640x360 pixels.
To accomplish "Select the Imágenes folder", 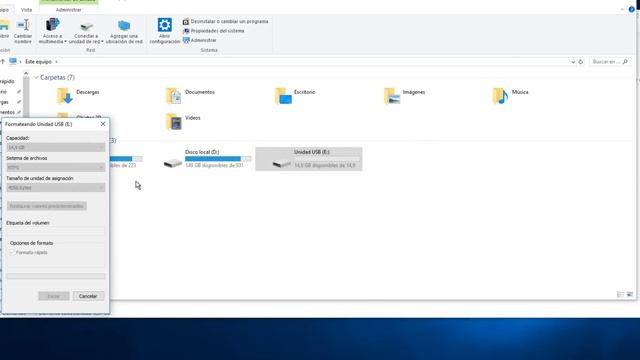I will click(404, 96).
